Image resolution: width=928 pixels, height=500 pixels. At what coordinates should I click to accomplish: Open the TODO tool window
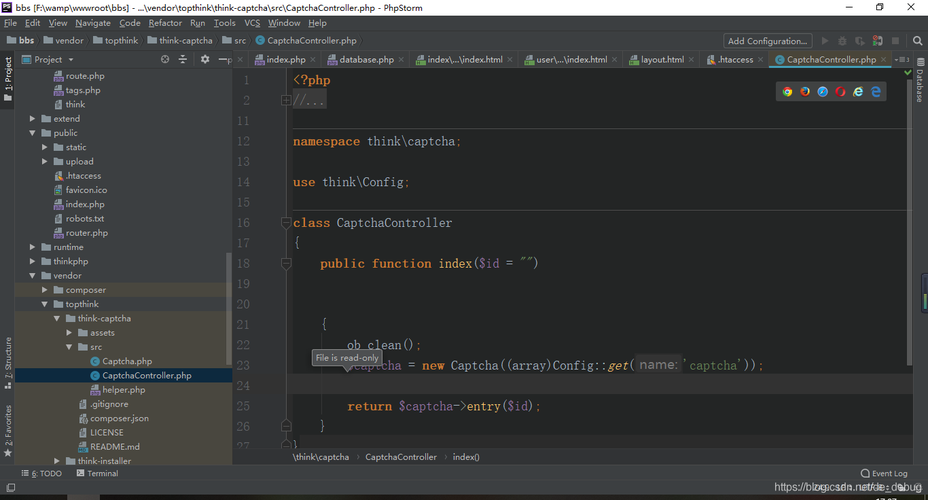click(x=41, y=473)
